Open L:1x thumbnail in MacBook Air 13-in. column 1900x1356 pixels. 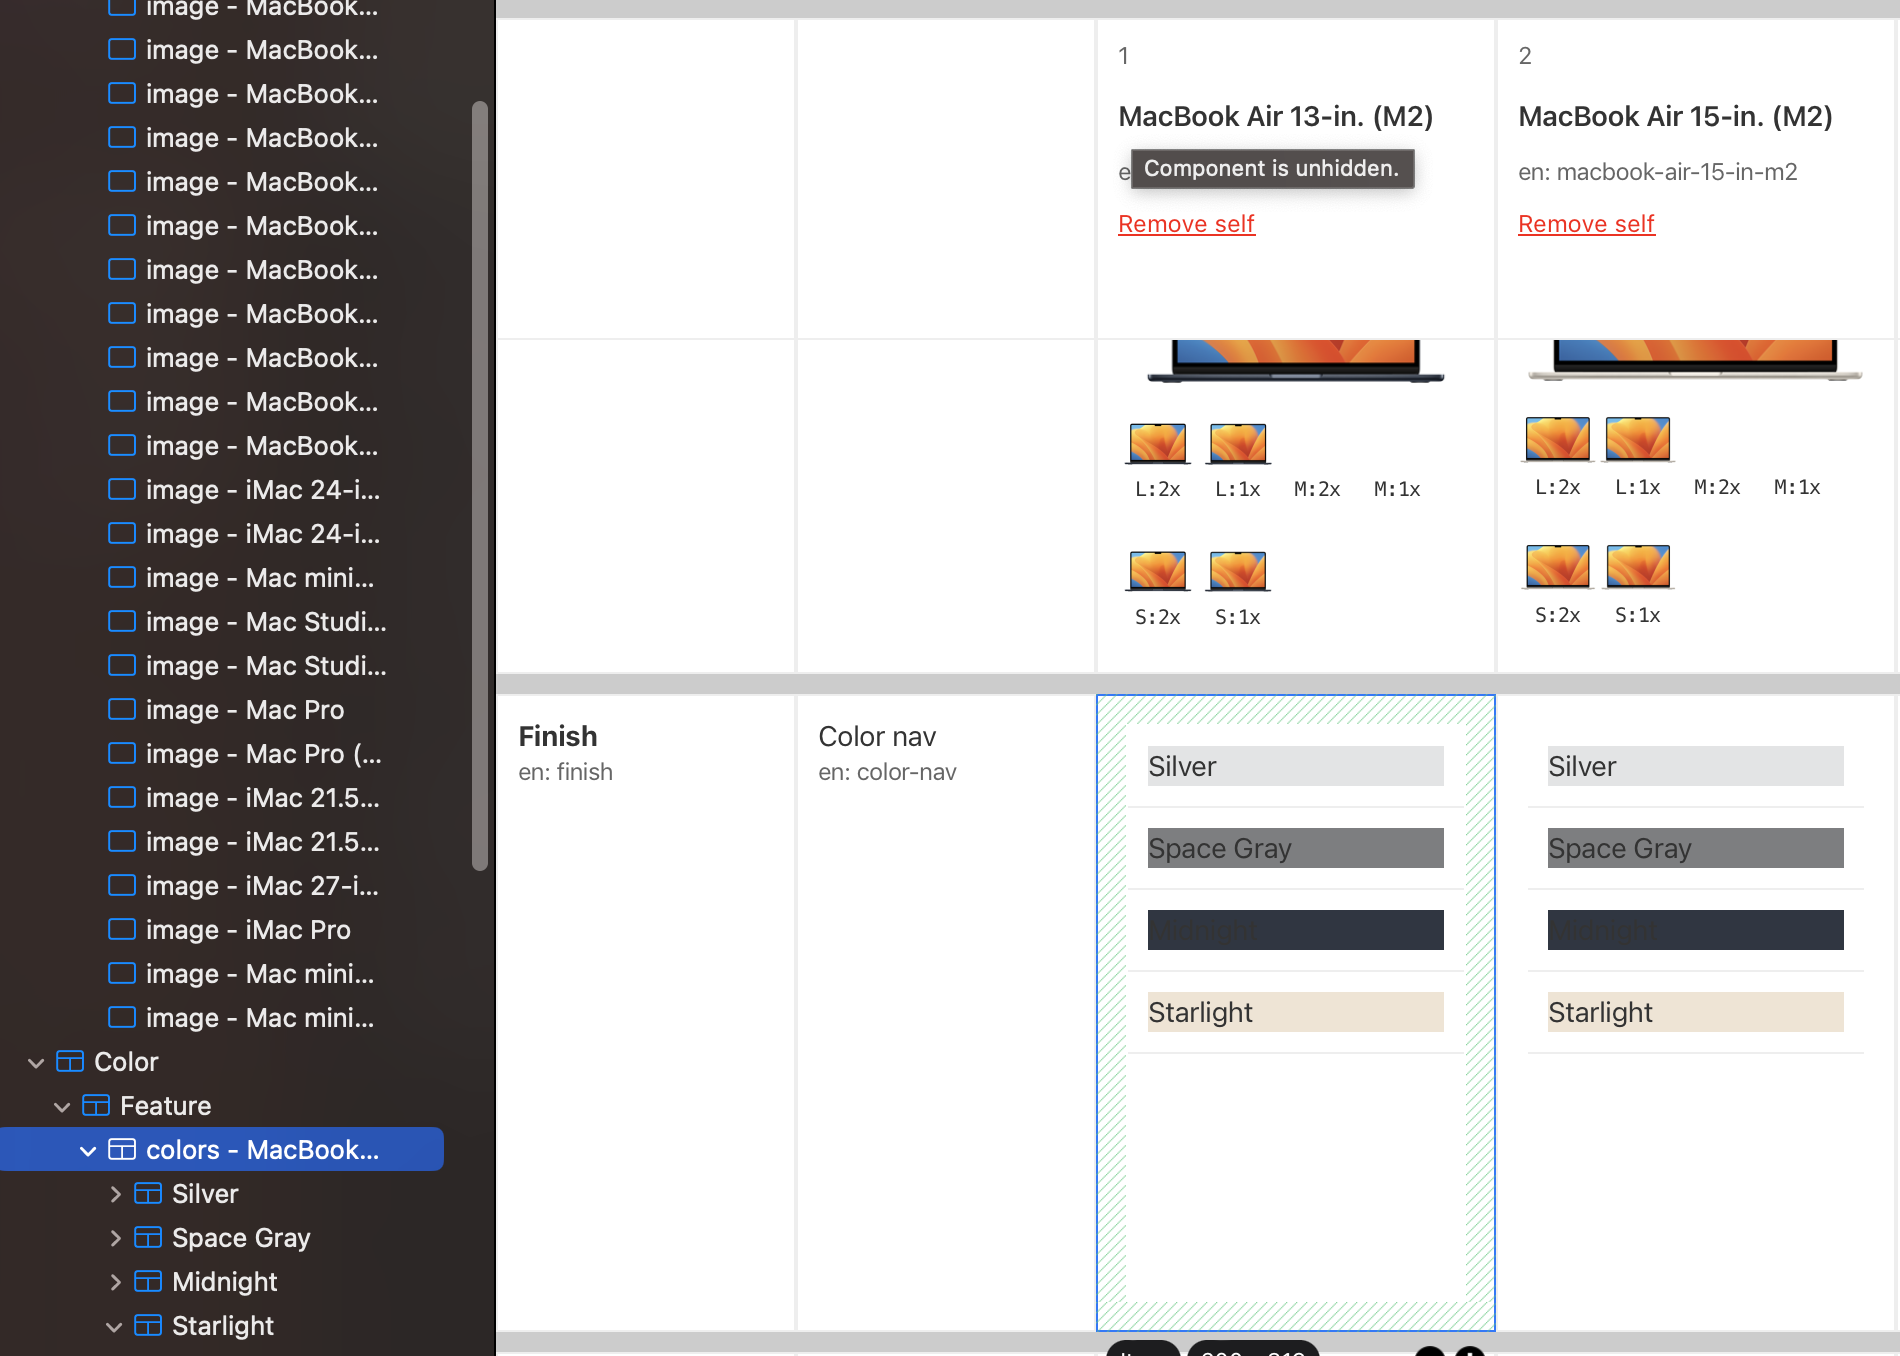tap(1238, 443)
